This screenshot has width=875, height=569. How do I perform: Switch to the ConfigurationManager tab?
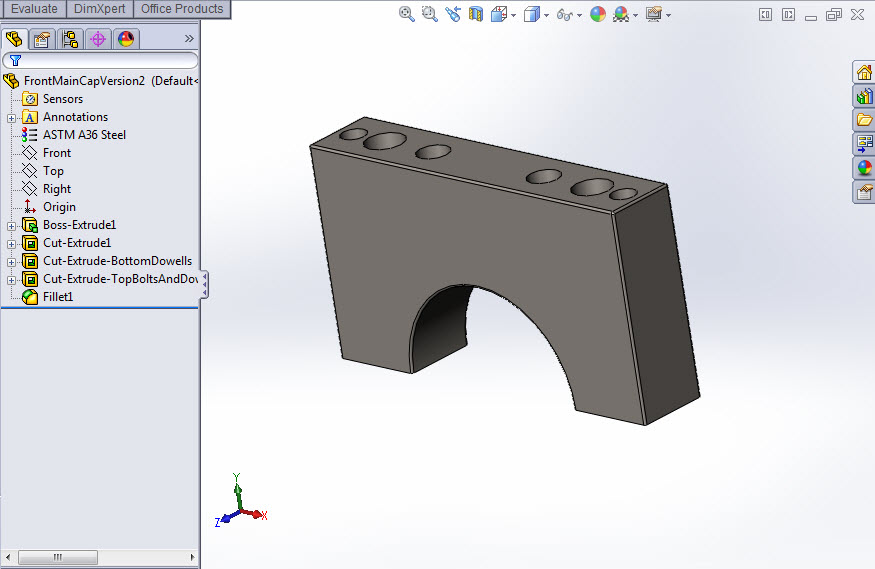point(70,39)
